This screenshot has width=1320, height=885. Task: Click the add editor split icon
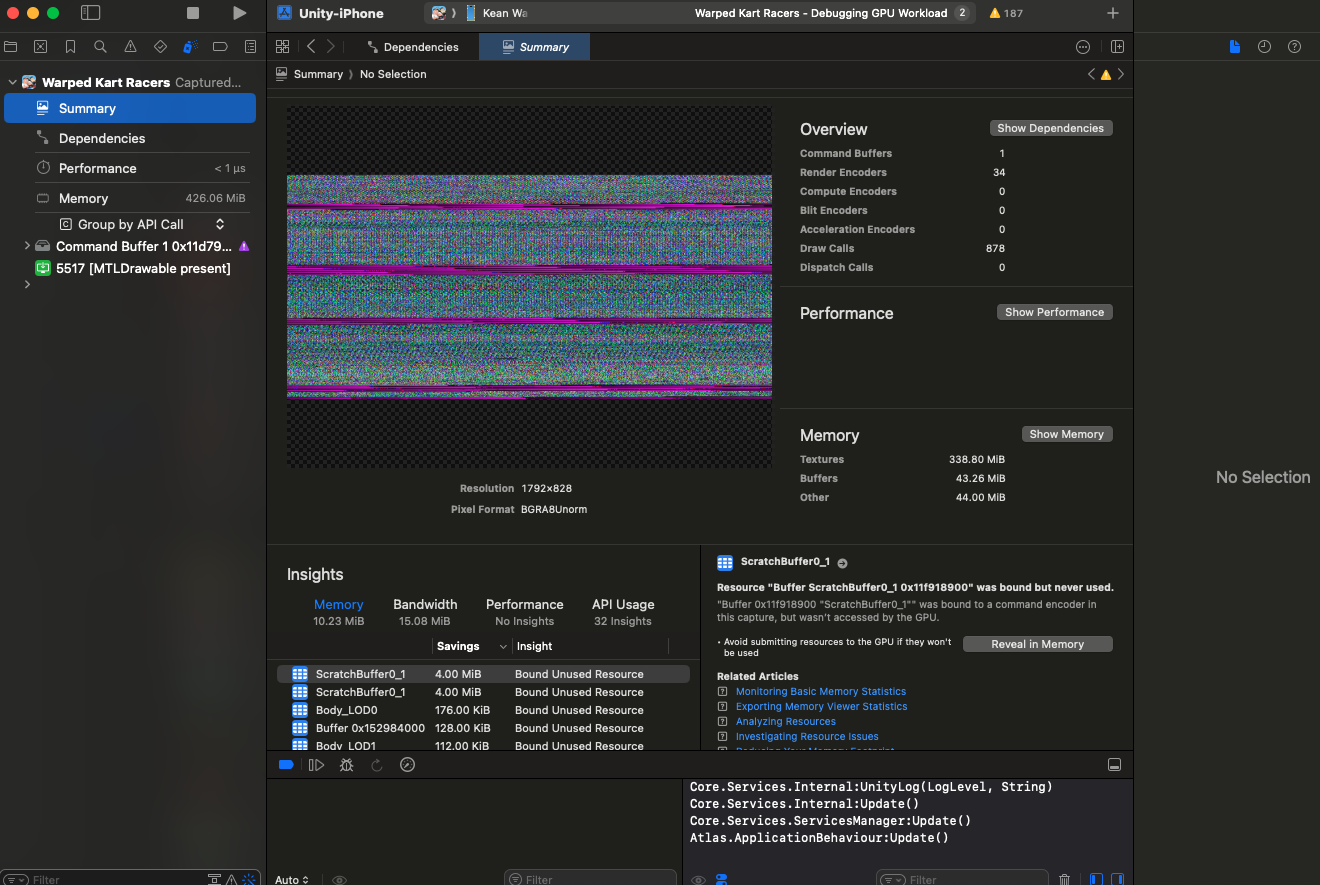(1117, 47)
